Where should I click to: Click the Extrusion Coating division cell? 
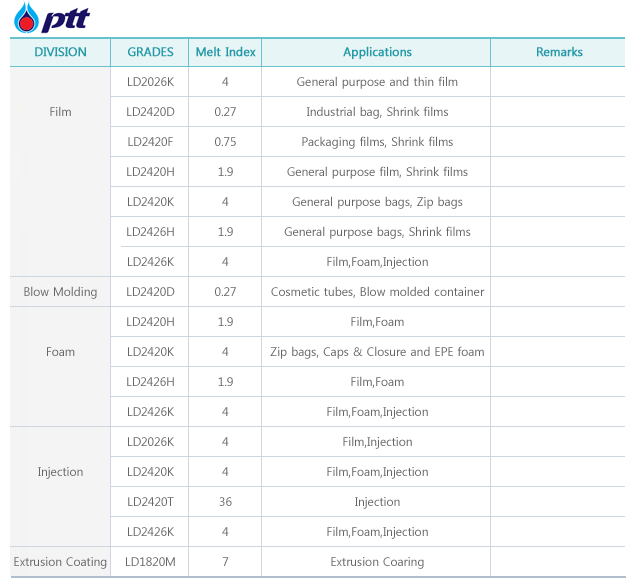point(60,562)
